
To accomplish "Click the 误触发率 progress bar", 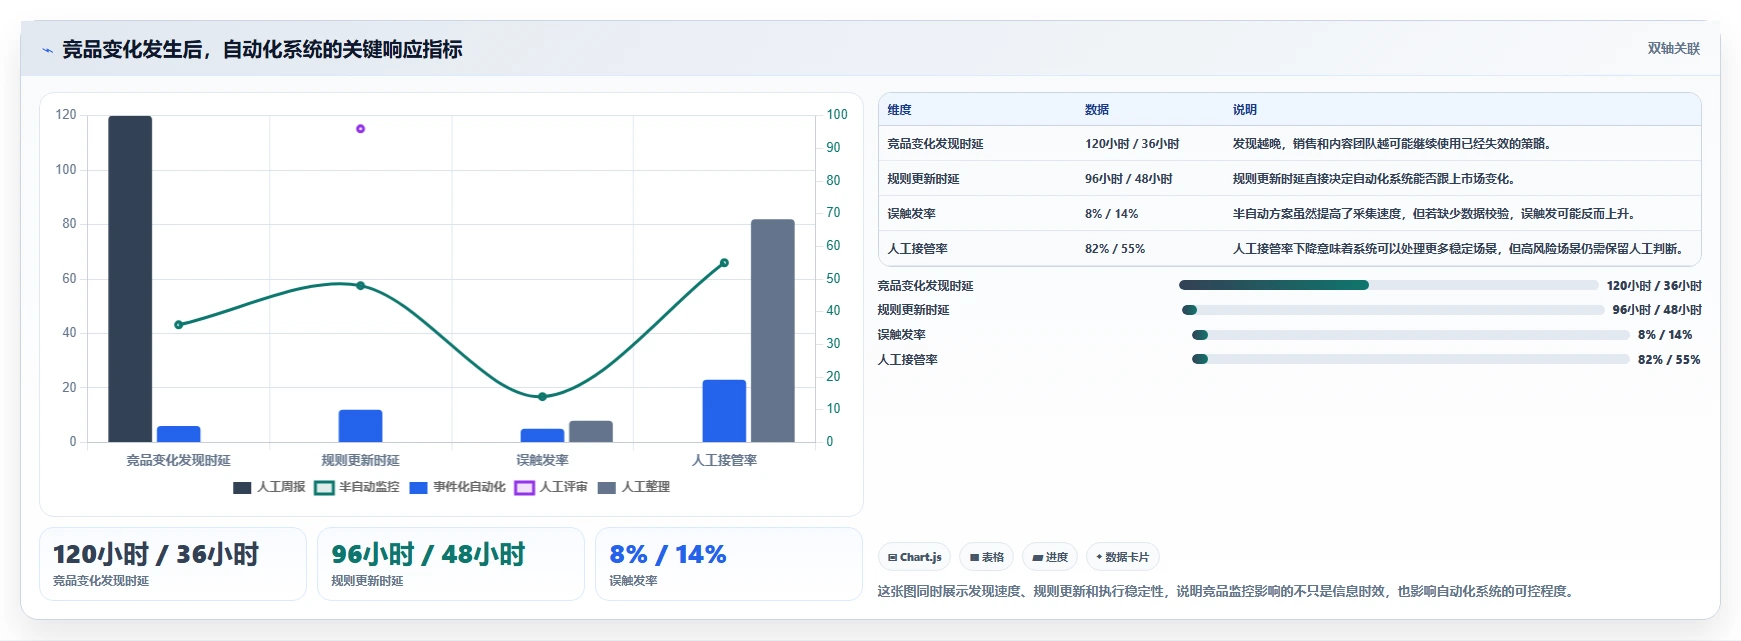I will coord(1410,335).
